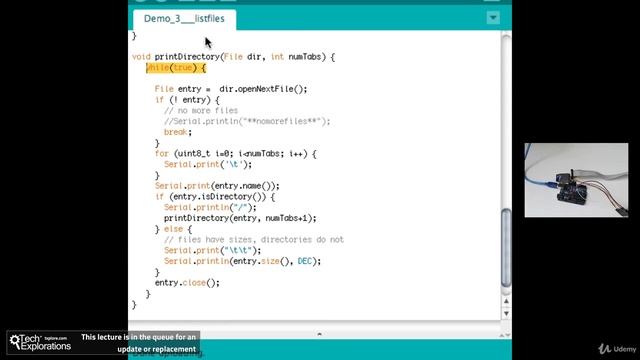
Task: Click the Serial.println("/"); line
Action: pos(210,207)
